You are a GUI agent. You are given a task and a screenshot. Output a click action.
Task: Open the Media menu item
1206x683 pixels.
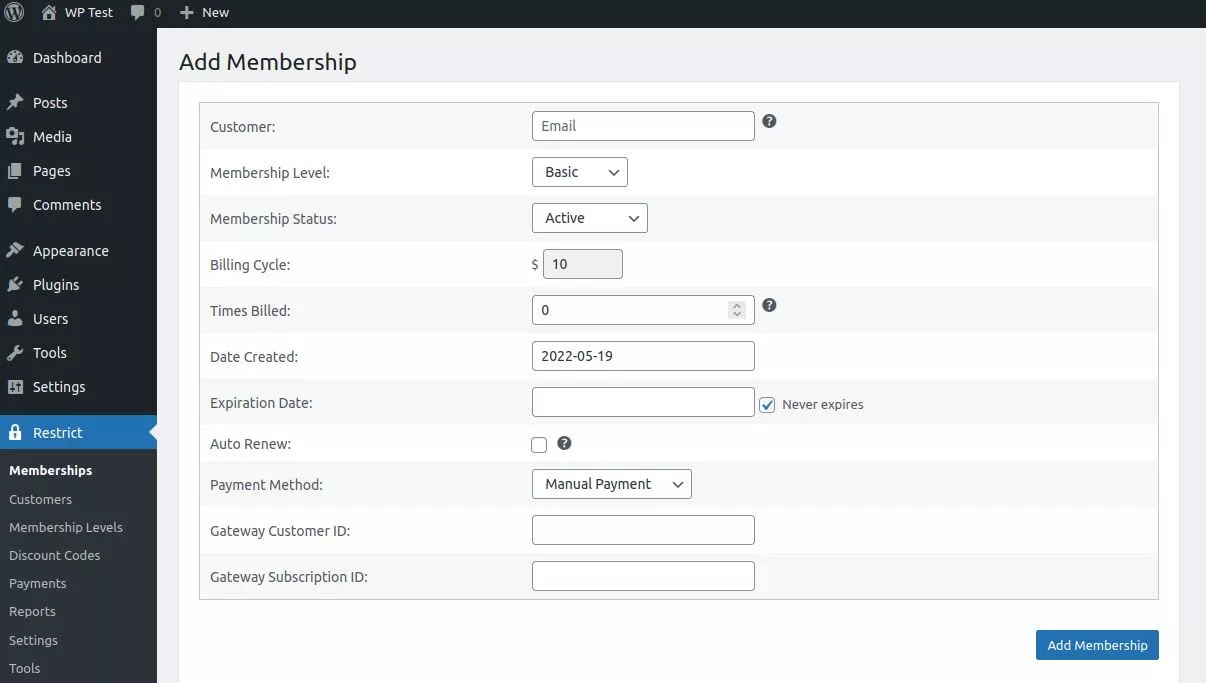point(78,137)
